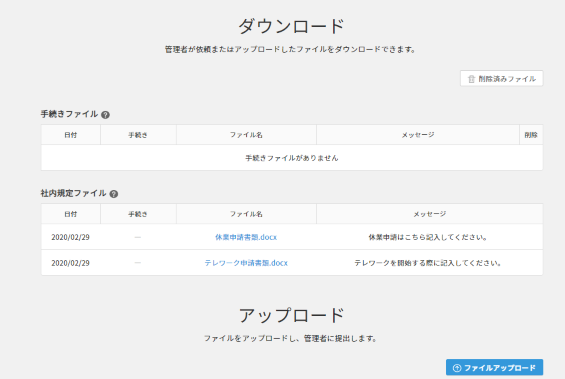Click the empty 手続きファイルがありません row

pyautogui.click(x=292, y=158)
